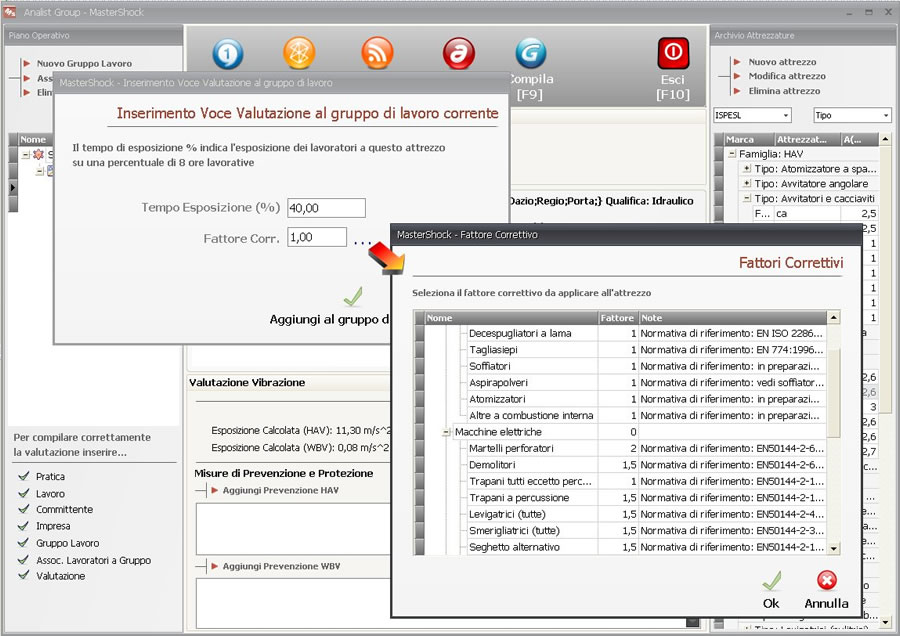Click the red Annulla cancel icon
This screenshot has width=900, height=636.
826,581
